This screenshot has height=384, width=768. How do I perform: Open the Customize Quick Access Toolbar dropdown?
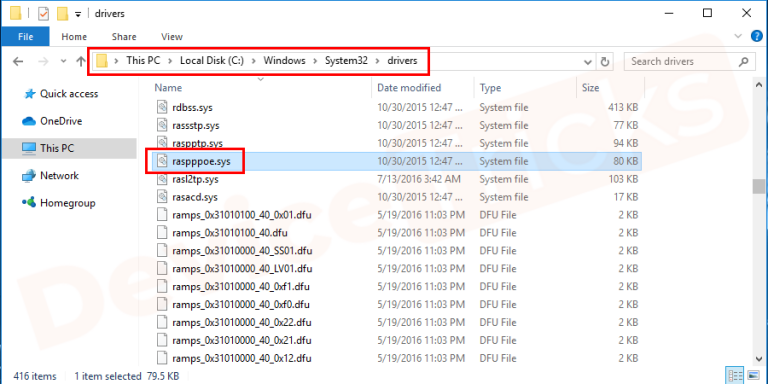click(x=78, y=14)
